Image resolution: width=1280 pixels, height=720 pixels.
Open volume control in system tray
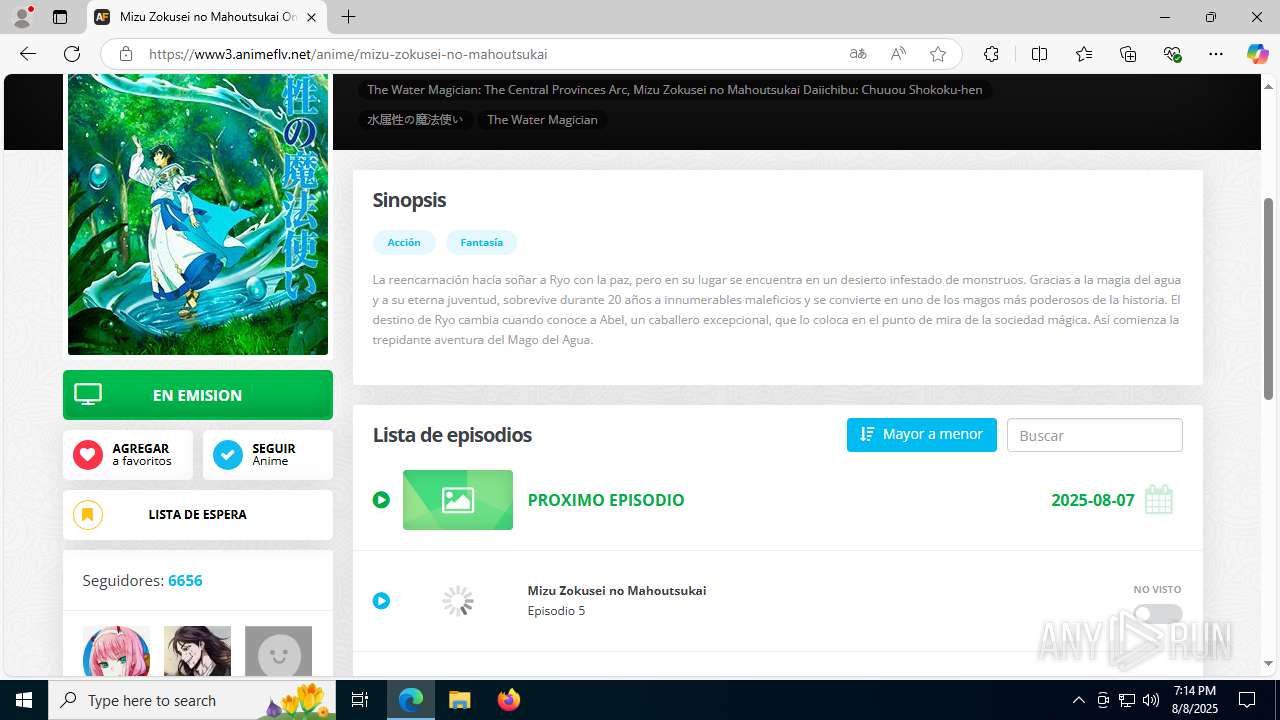pyautogui.click(x=1151, y=700)
